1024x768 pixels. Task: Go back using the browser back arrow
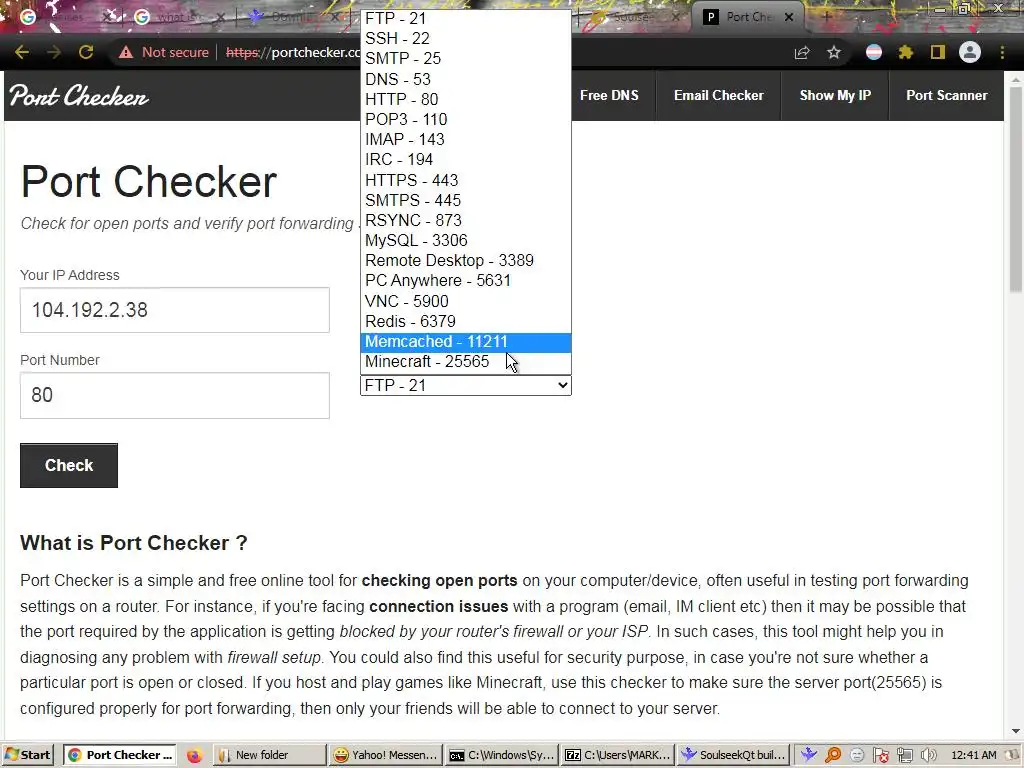click(22, 52)
